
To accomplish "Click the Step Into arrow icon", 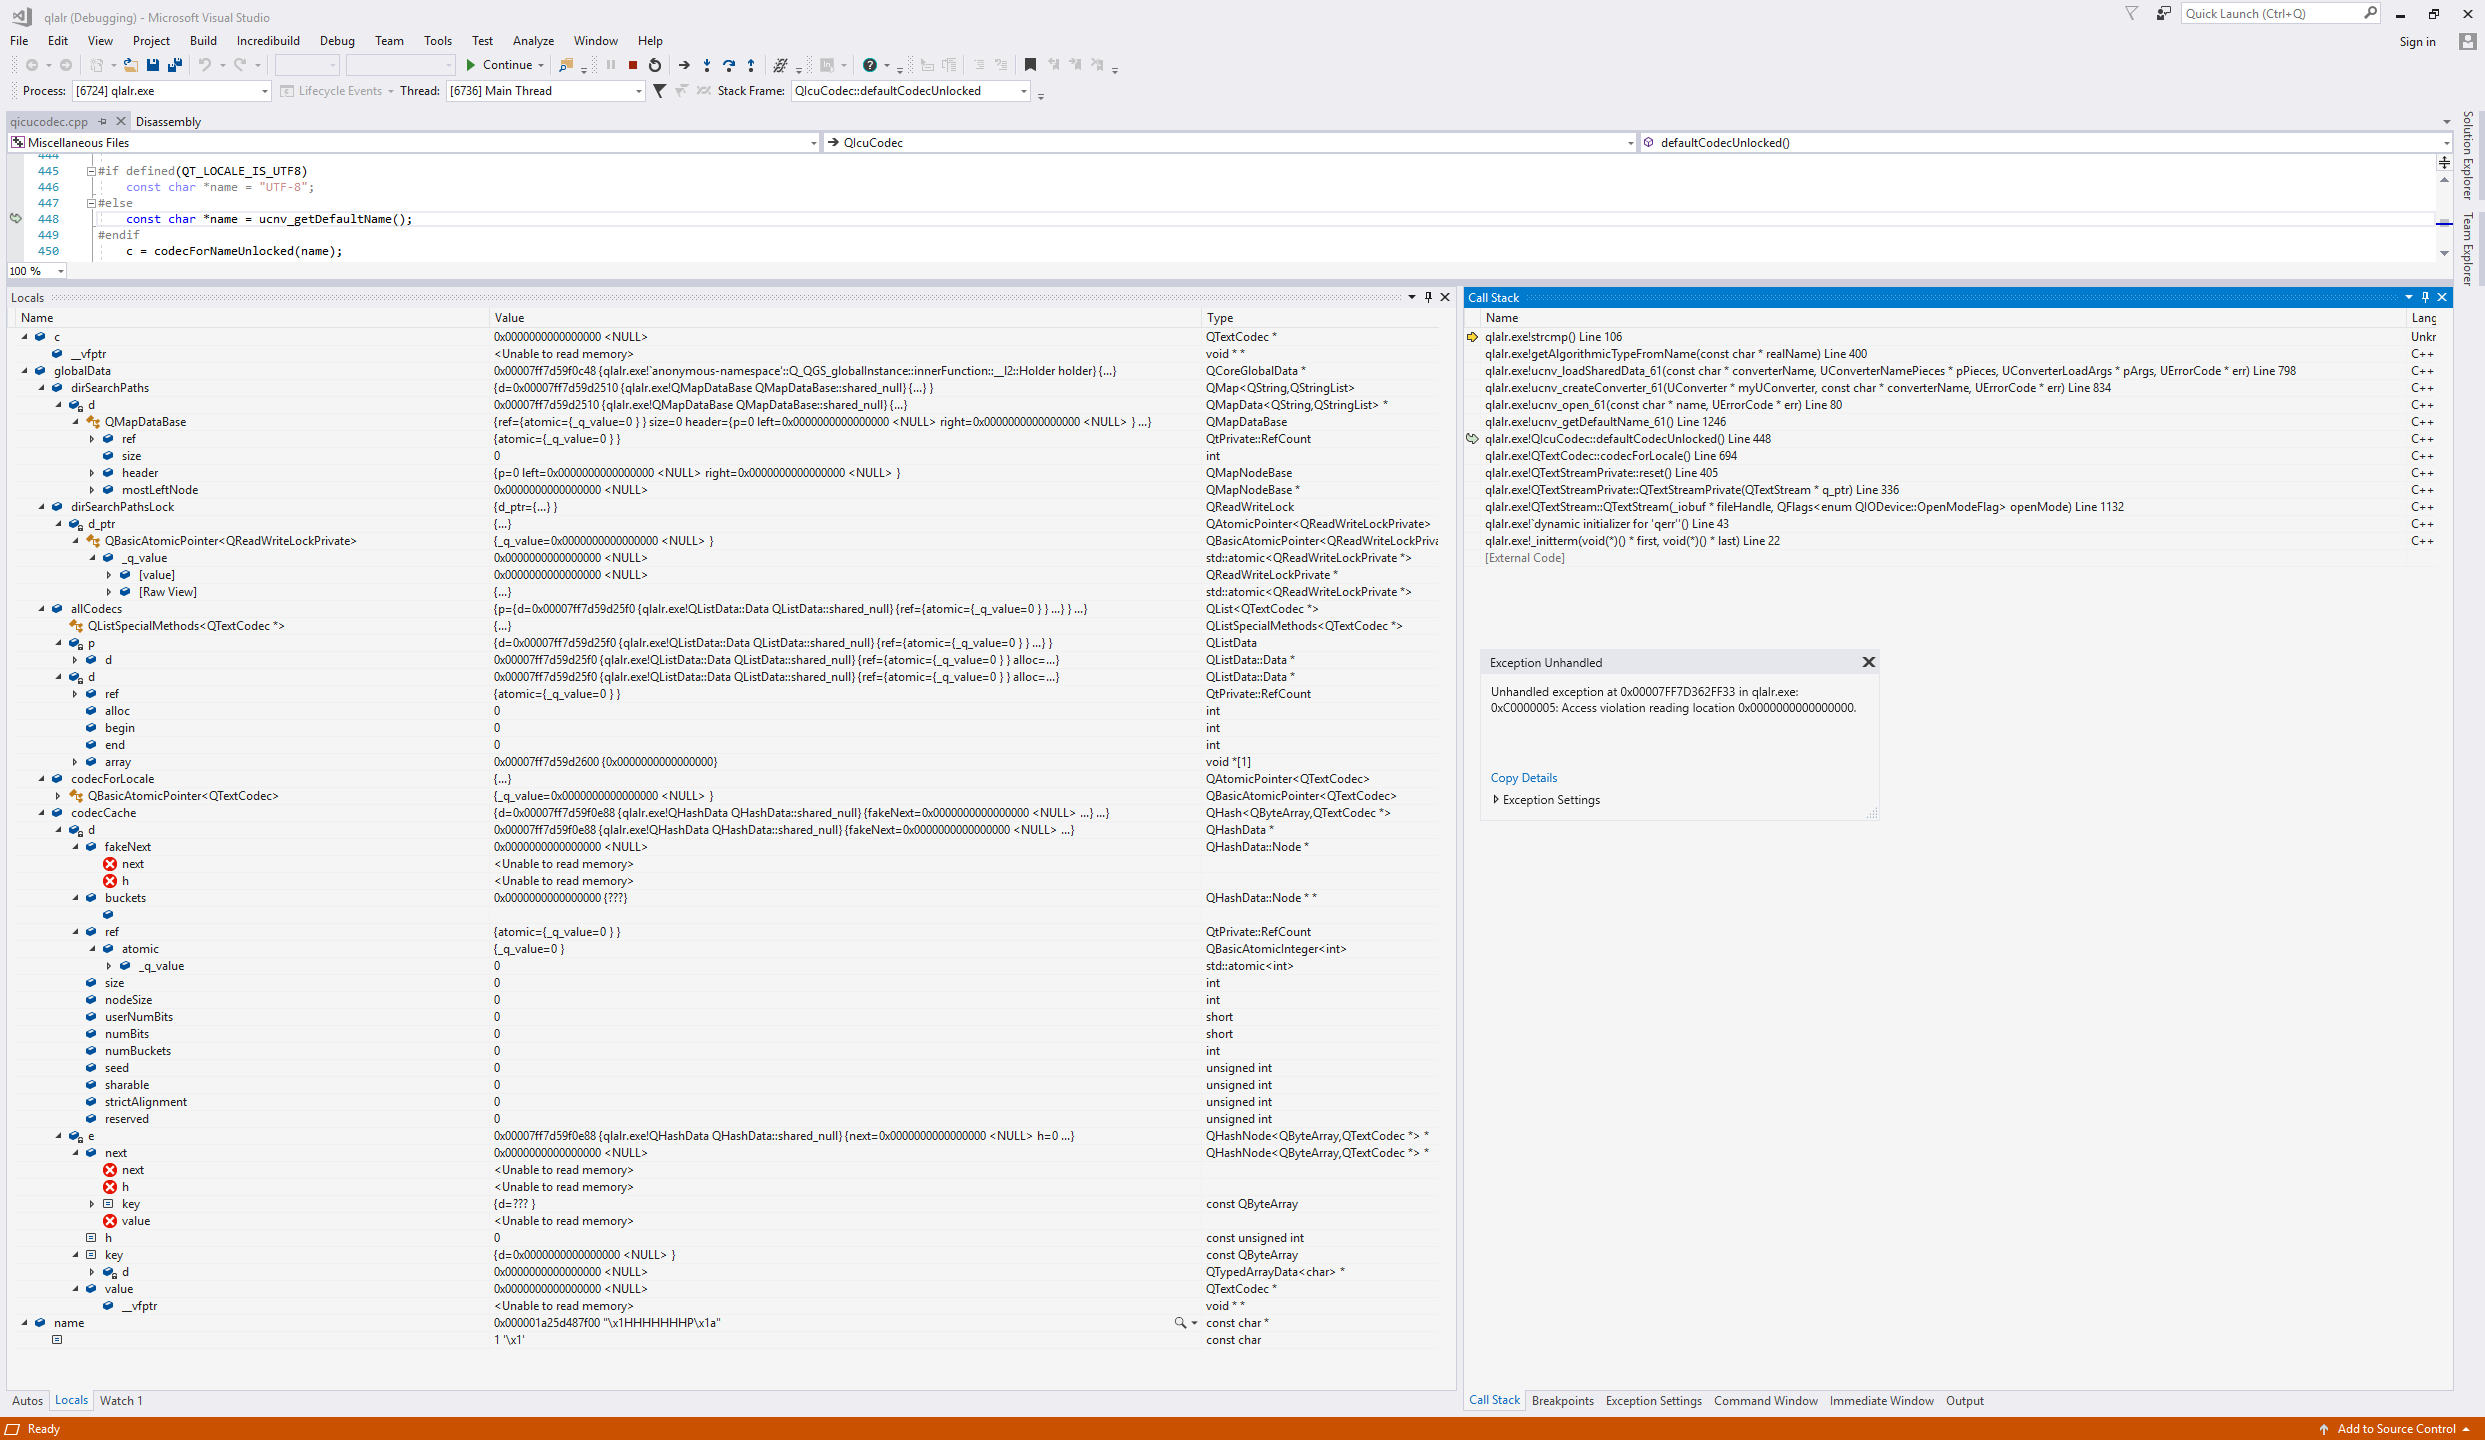I will [707, 65].
